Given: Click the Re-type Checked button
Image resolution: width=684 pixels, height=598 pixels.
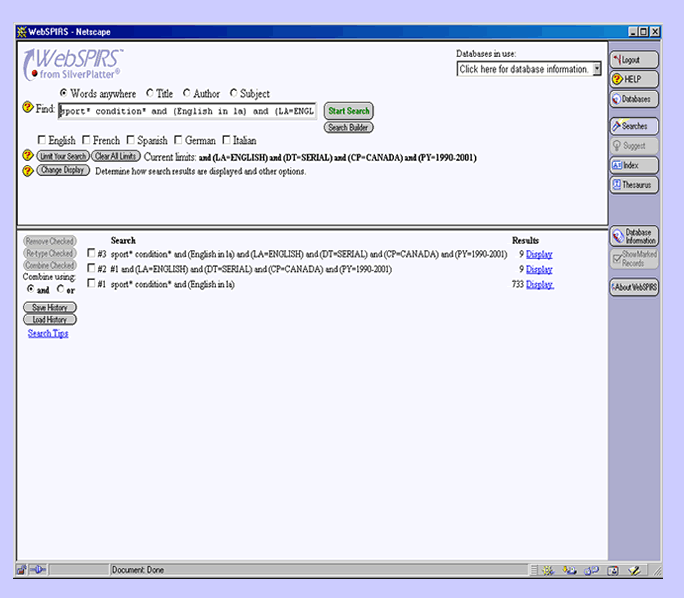Looking at the screenshot, I should (x=50, y=253).
